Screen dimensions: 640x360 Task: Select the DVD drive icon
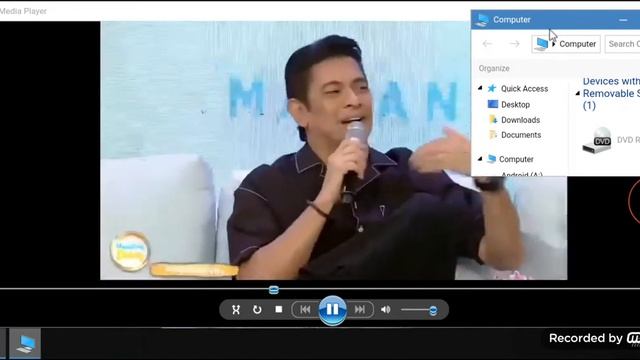(x=597, y=140)
